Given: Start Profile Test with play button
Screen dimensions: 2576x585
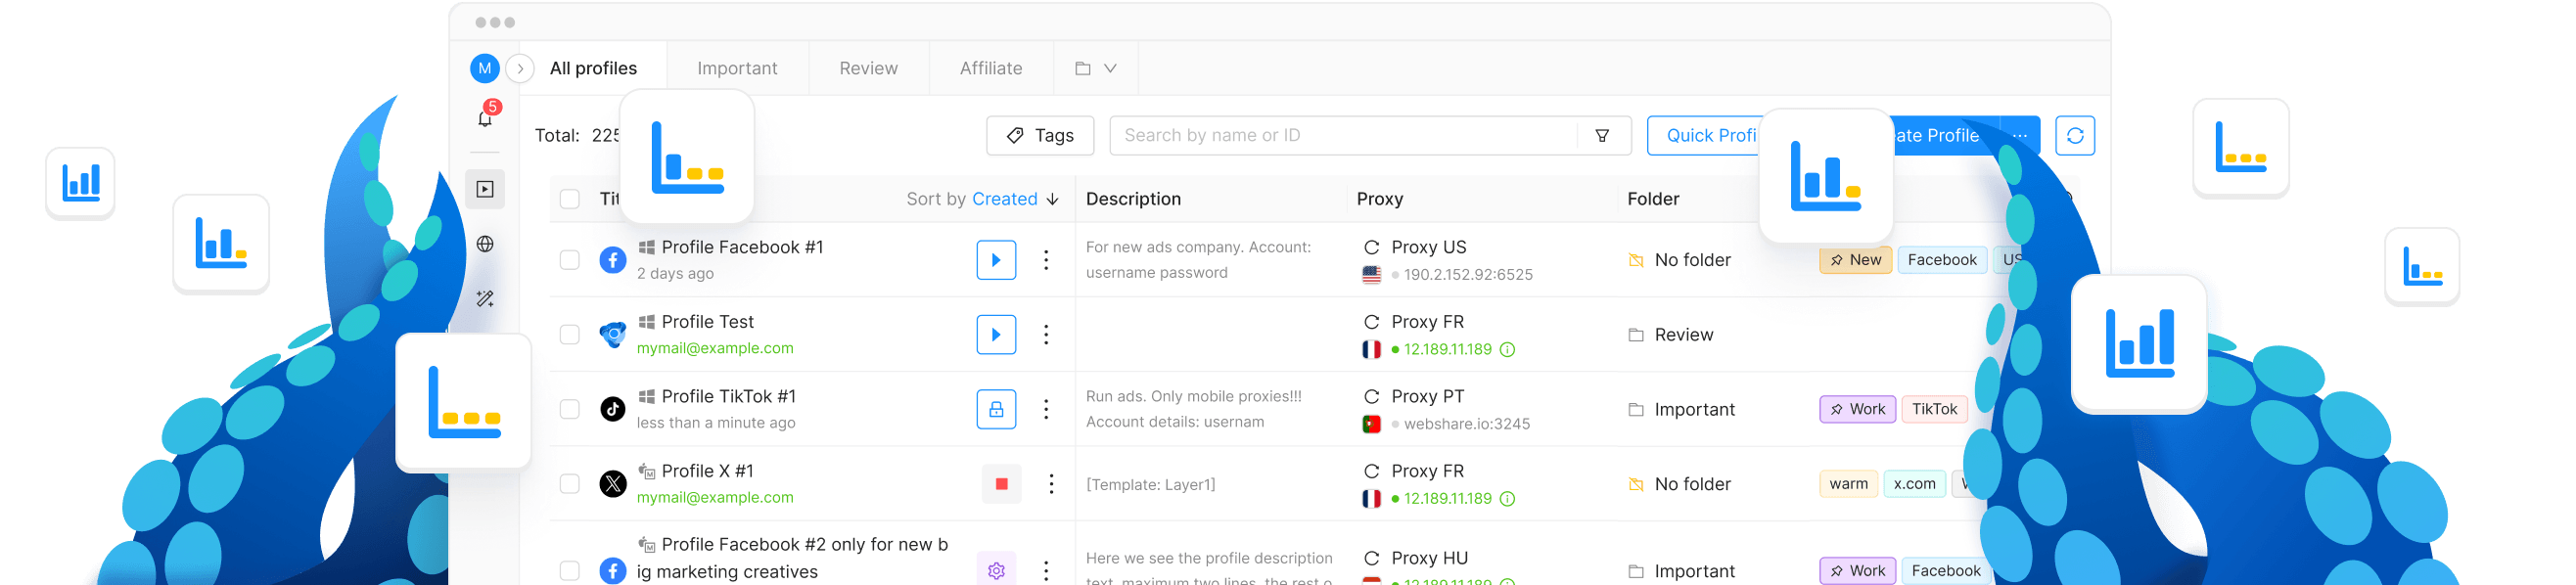Looking at the screenshot, I should (x=996, y=334).
